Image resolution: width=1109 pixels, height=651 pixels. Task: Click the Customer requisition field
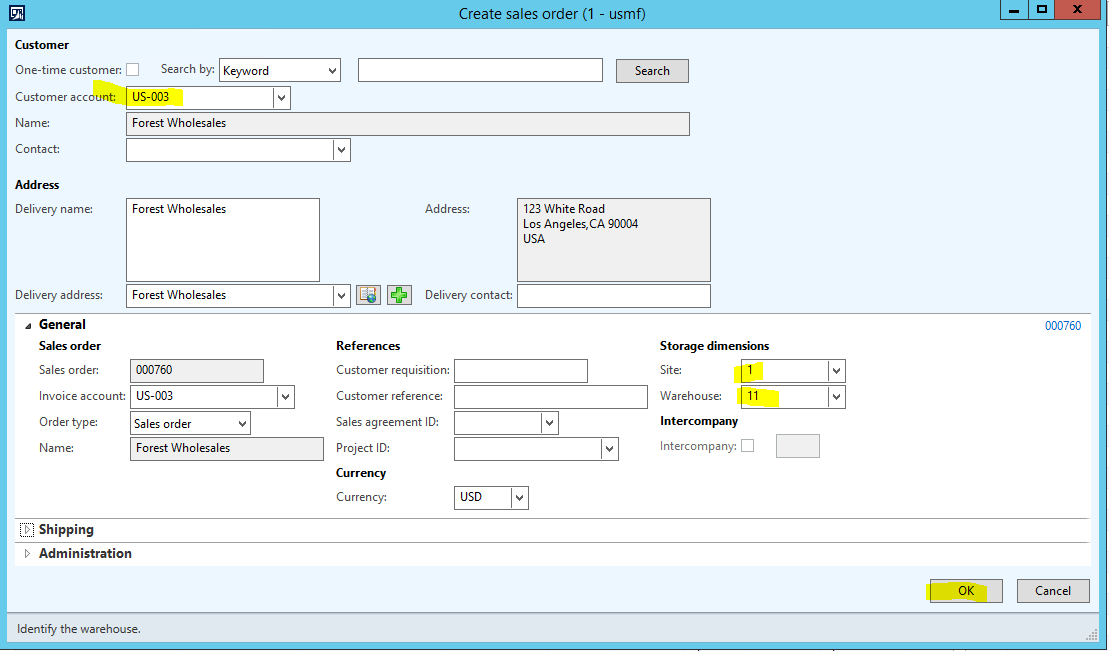point(520,371)
